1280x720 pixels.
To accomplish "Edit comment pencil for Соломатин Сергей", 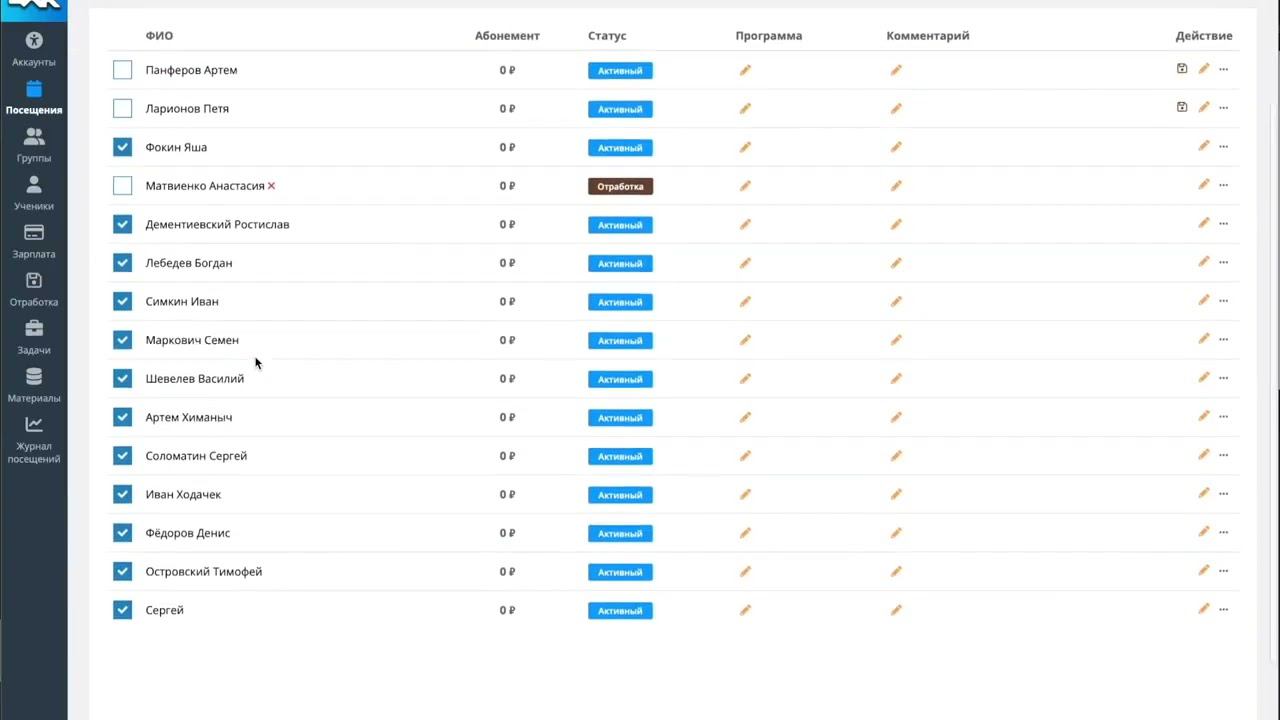I will [x=896, y=456].
